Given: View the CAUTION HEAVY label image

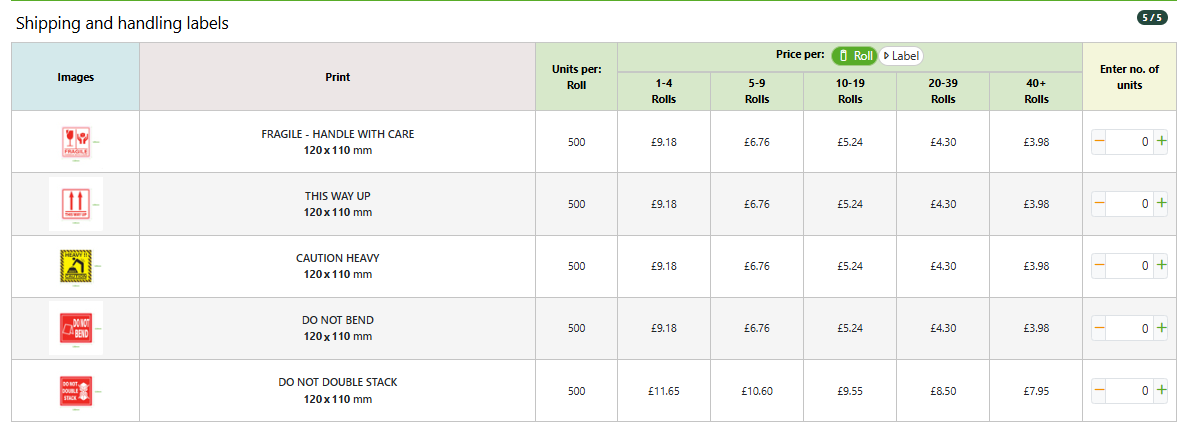Looking at the screenshot, I should 76,266.
